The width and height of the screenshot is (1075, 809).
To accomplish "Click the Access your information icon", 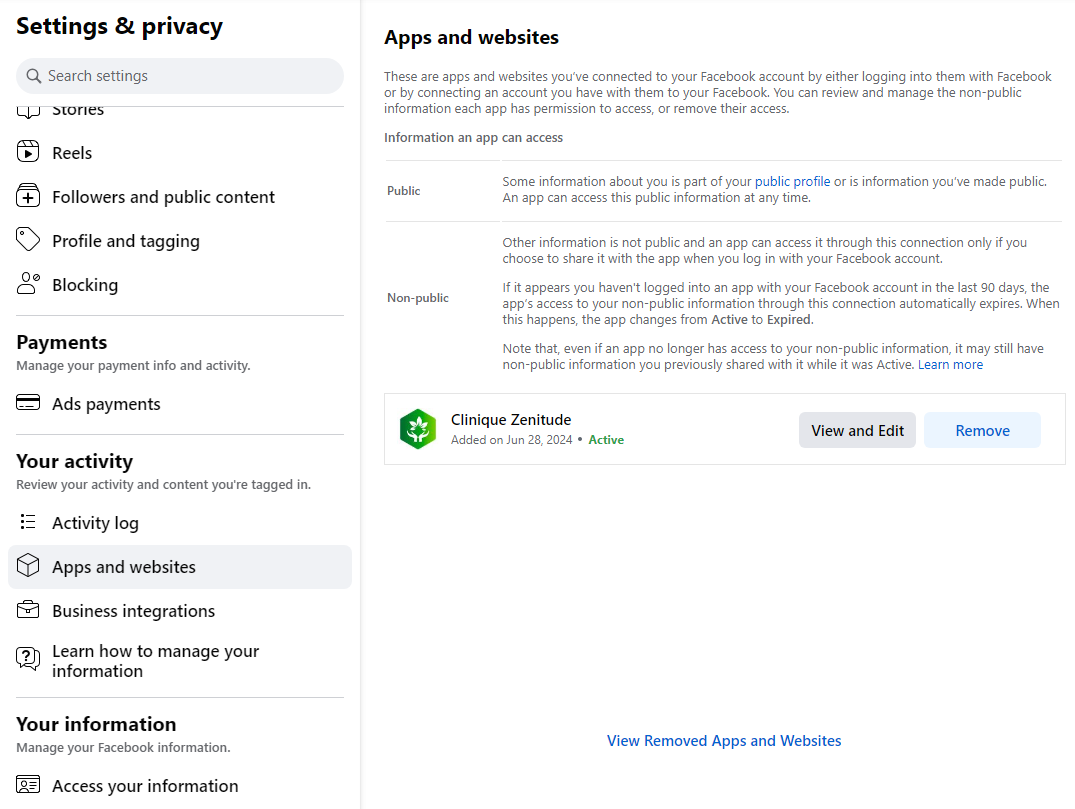I will tap(28, 786).
